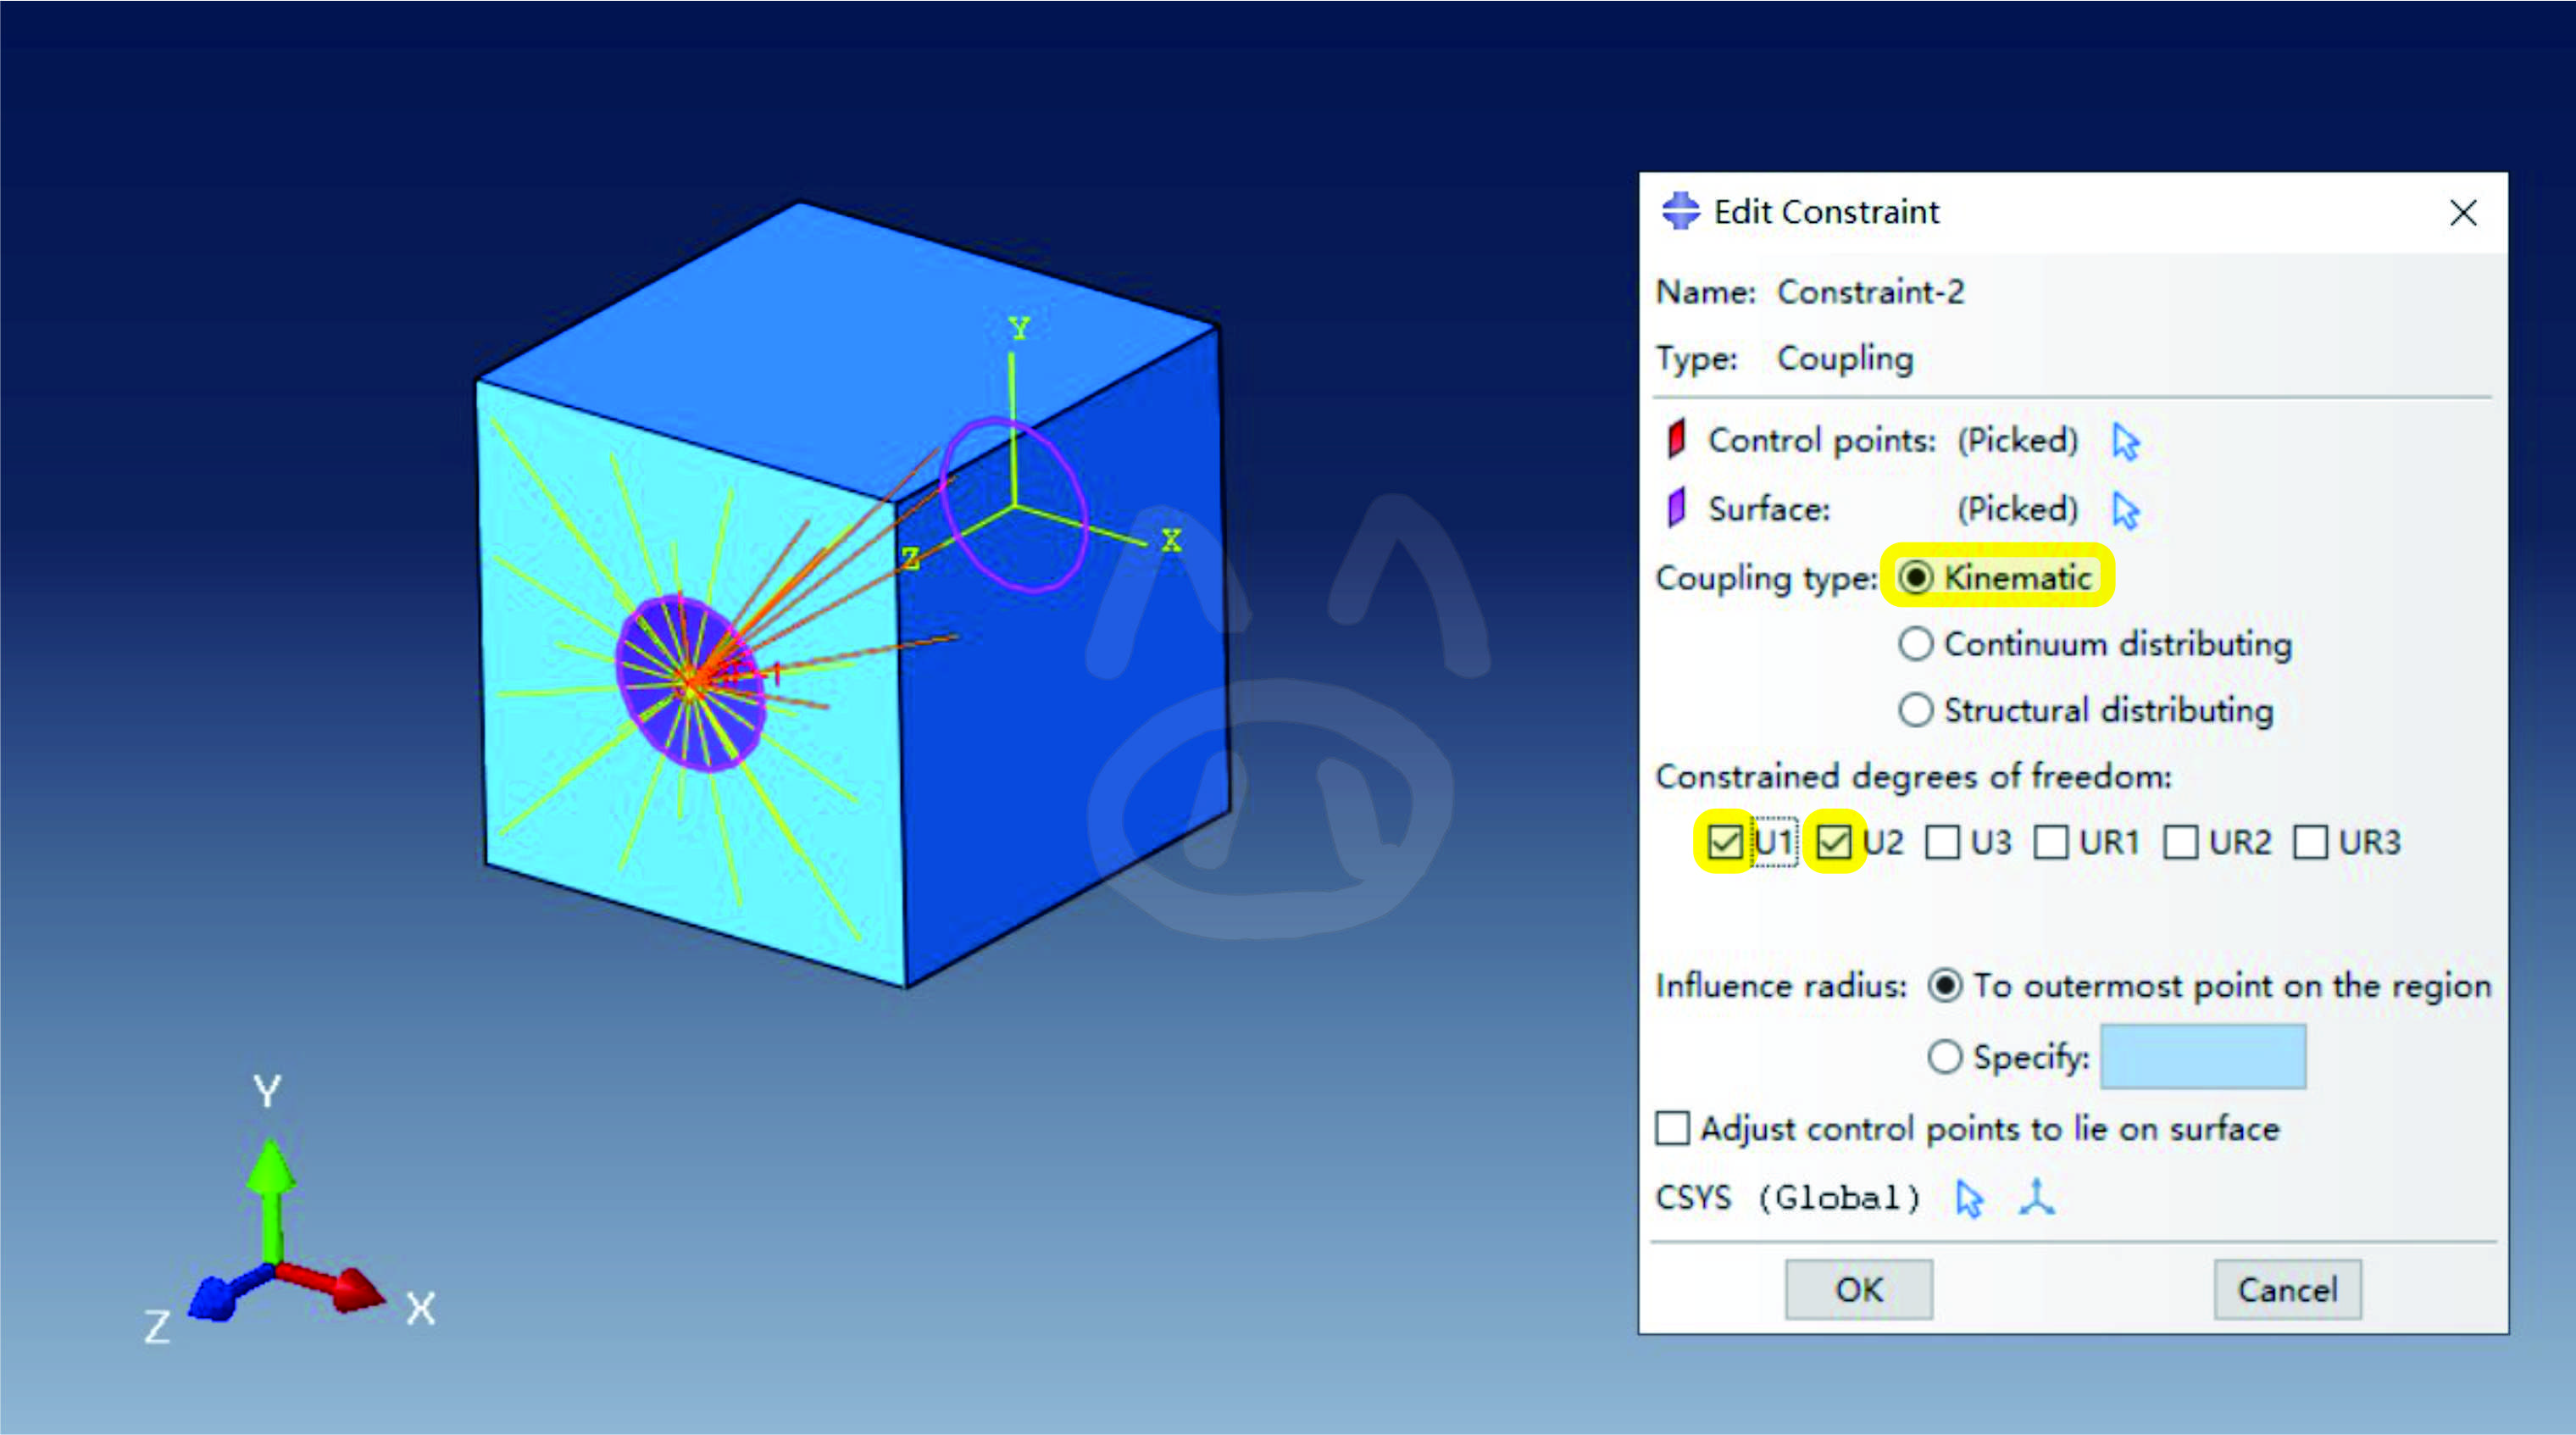Check Adjust control points to lie on surface

[1673, 1128]
